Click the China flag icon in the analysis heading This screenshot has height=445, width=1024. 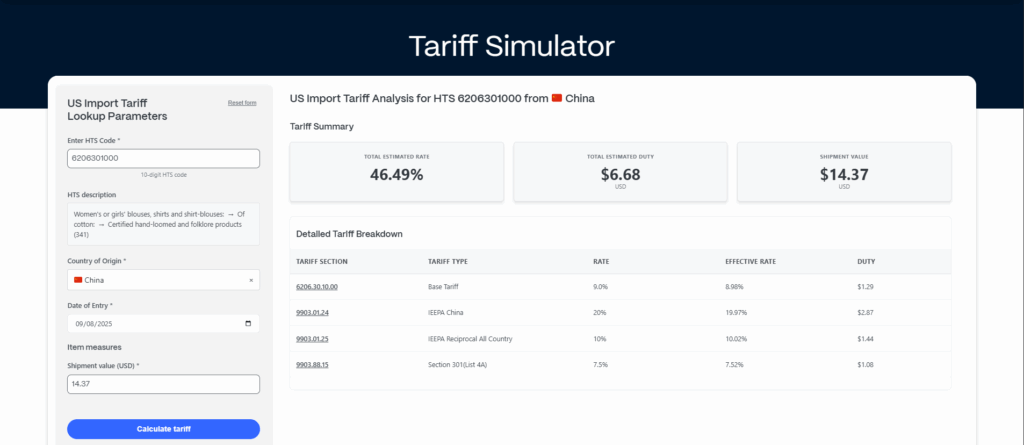557,99
